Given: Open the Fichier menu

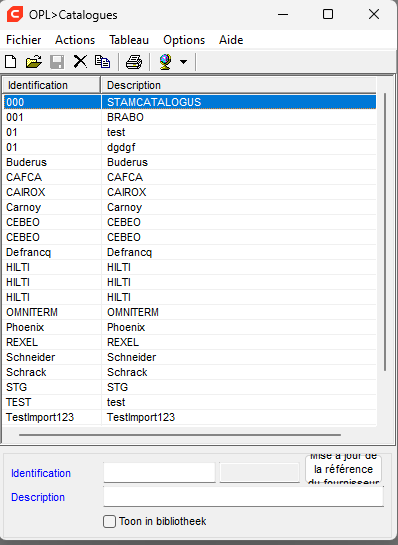Looking at the screenshot, I should coord(24,40).
